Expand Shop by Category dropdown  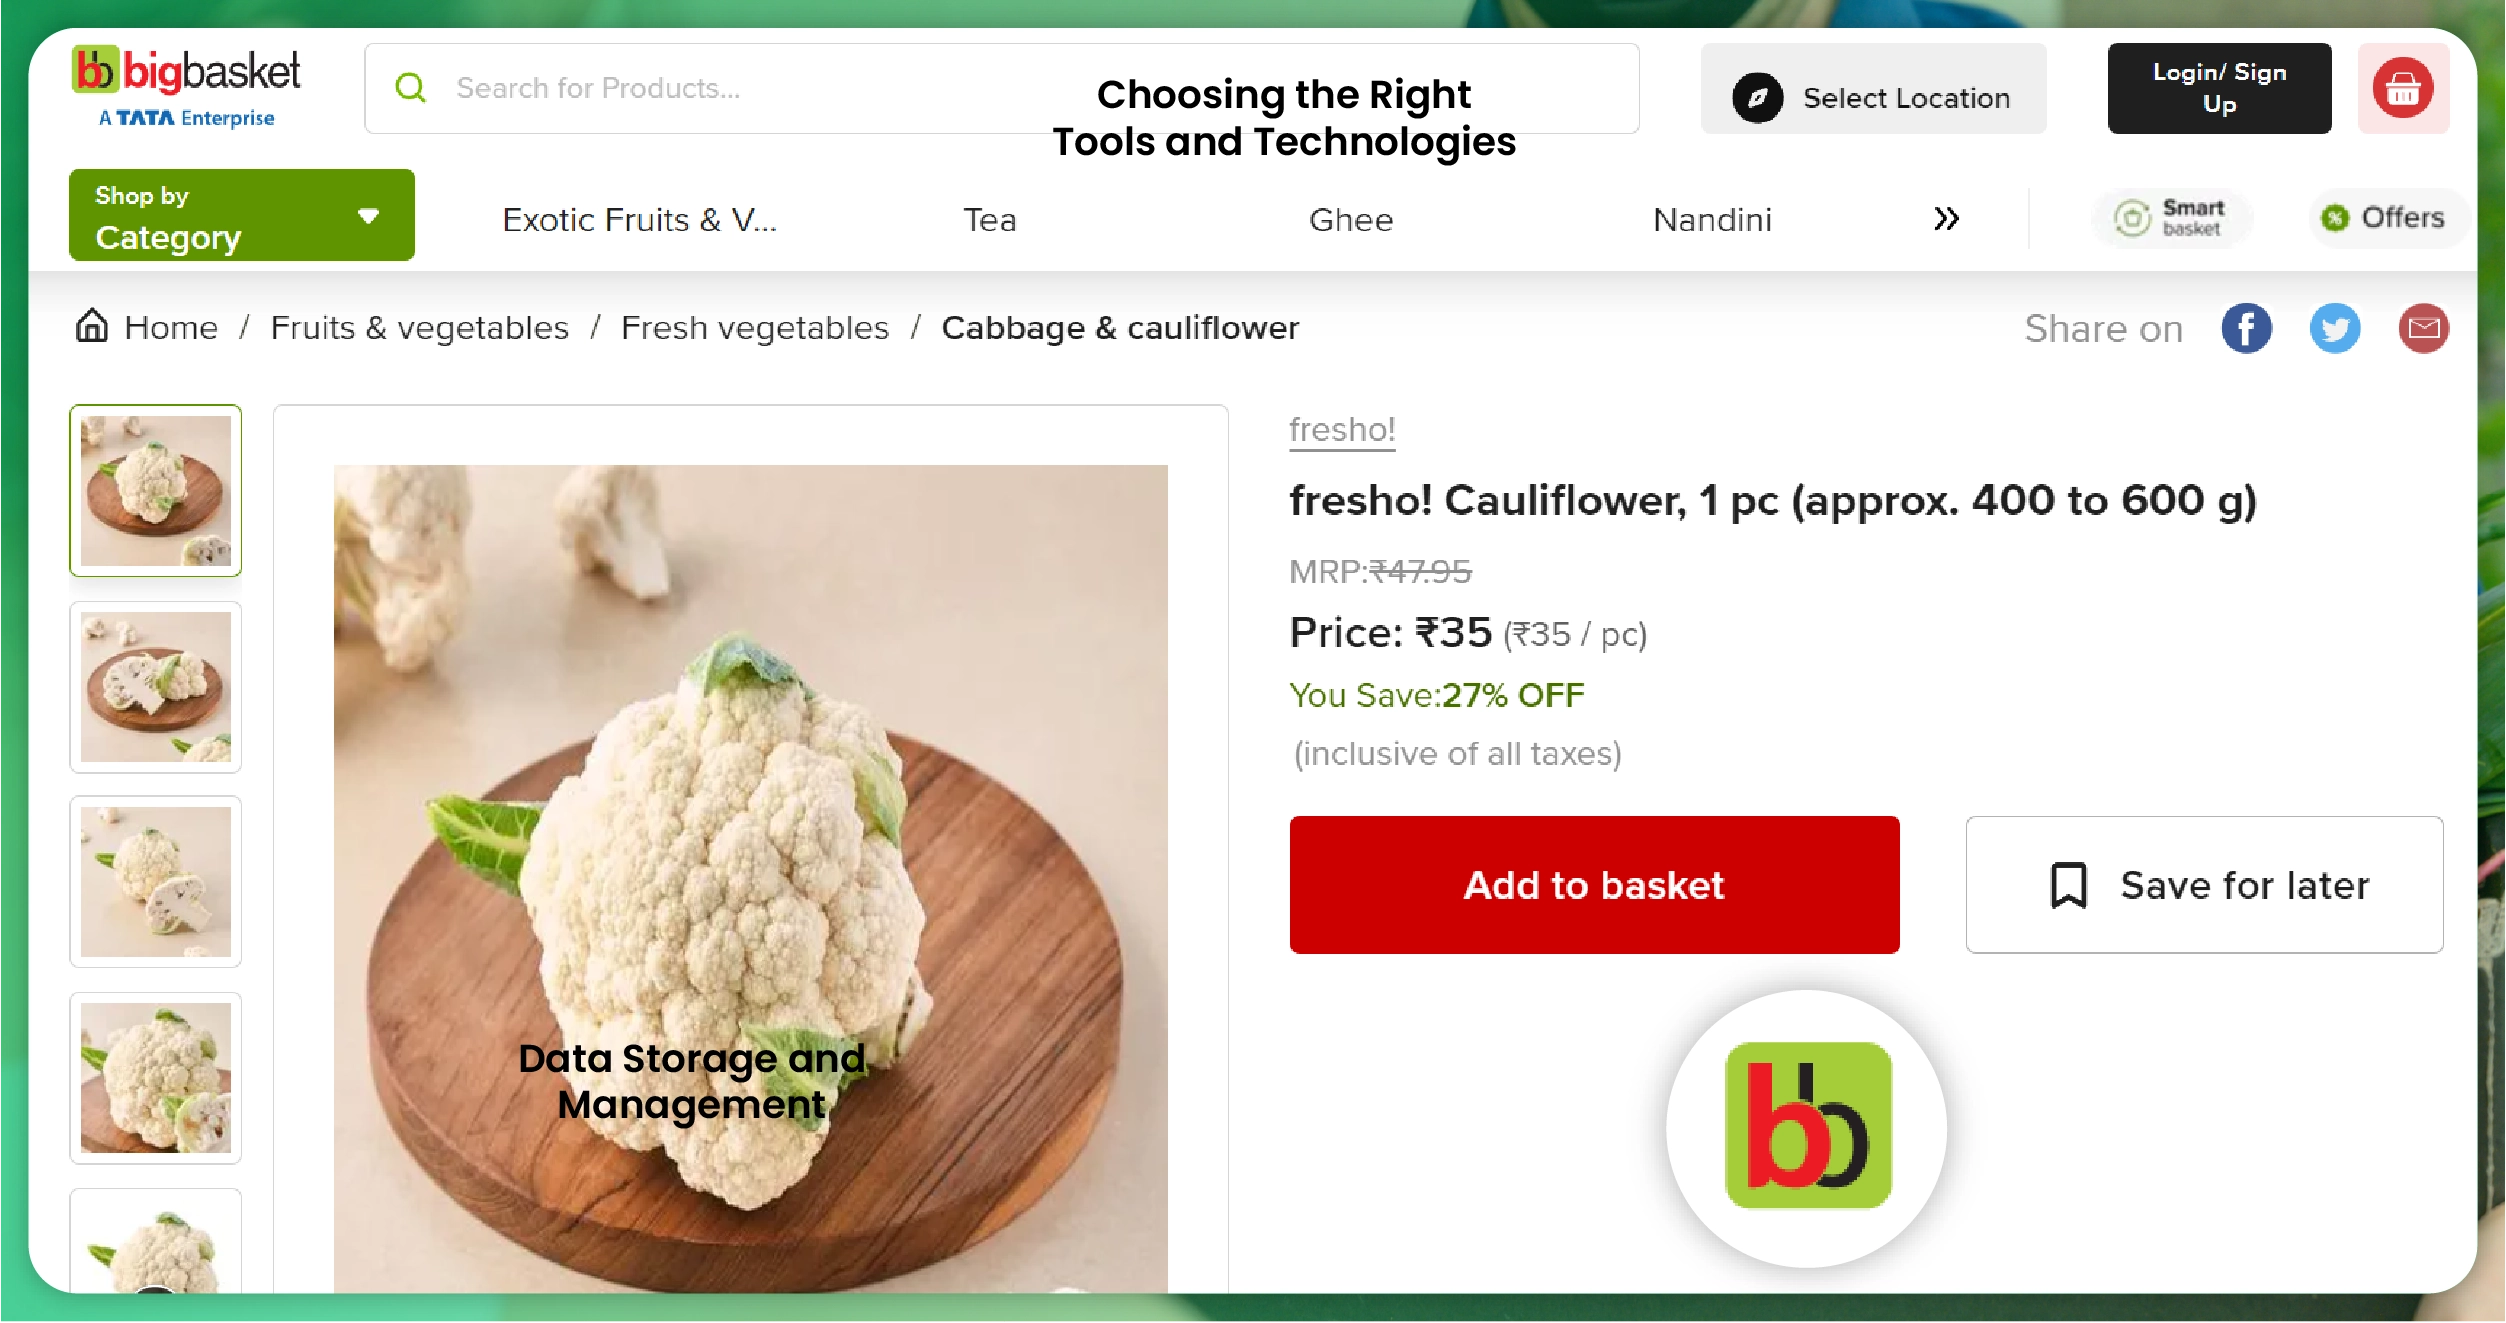242,215
